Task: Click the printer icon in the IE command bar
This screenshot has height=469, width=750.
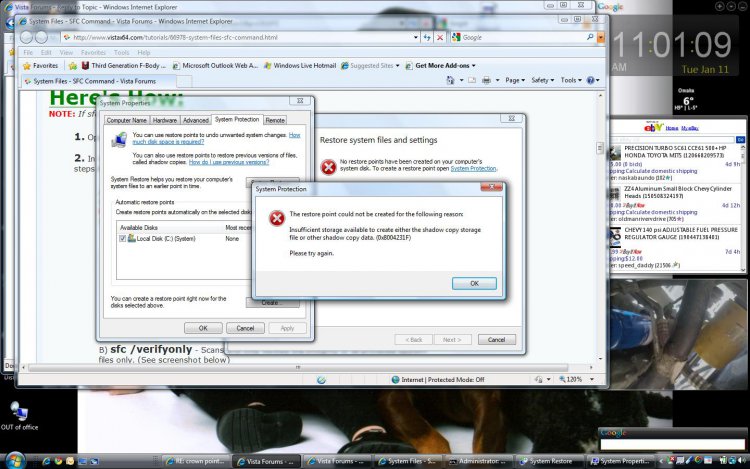Action: click(x=486, y=80)
